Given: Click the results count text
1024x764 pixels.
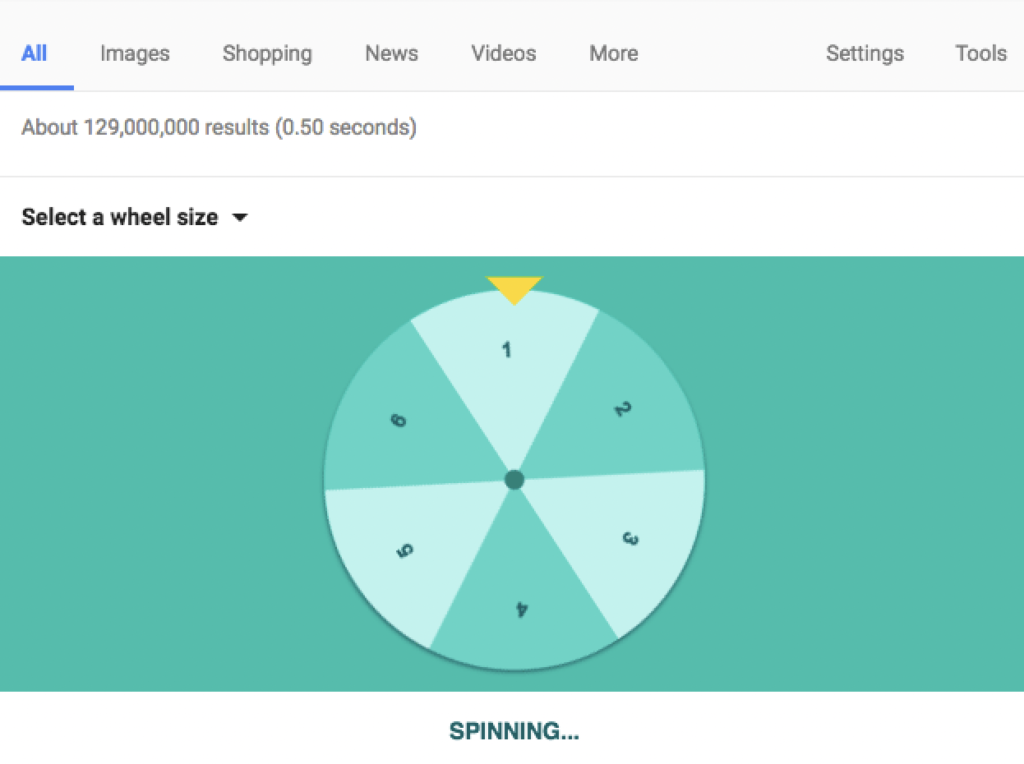Looking at the screenshot, I should point(219,128).
